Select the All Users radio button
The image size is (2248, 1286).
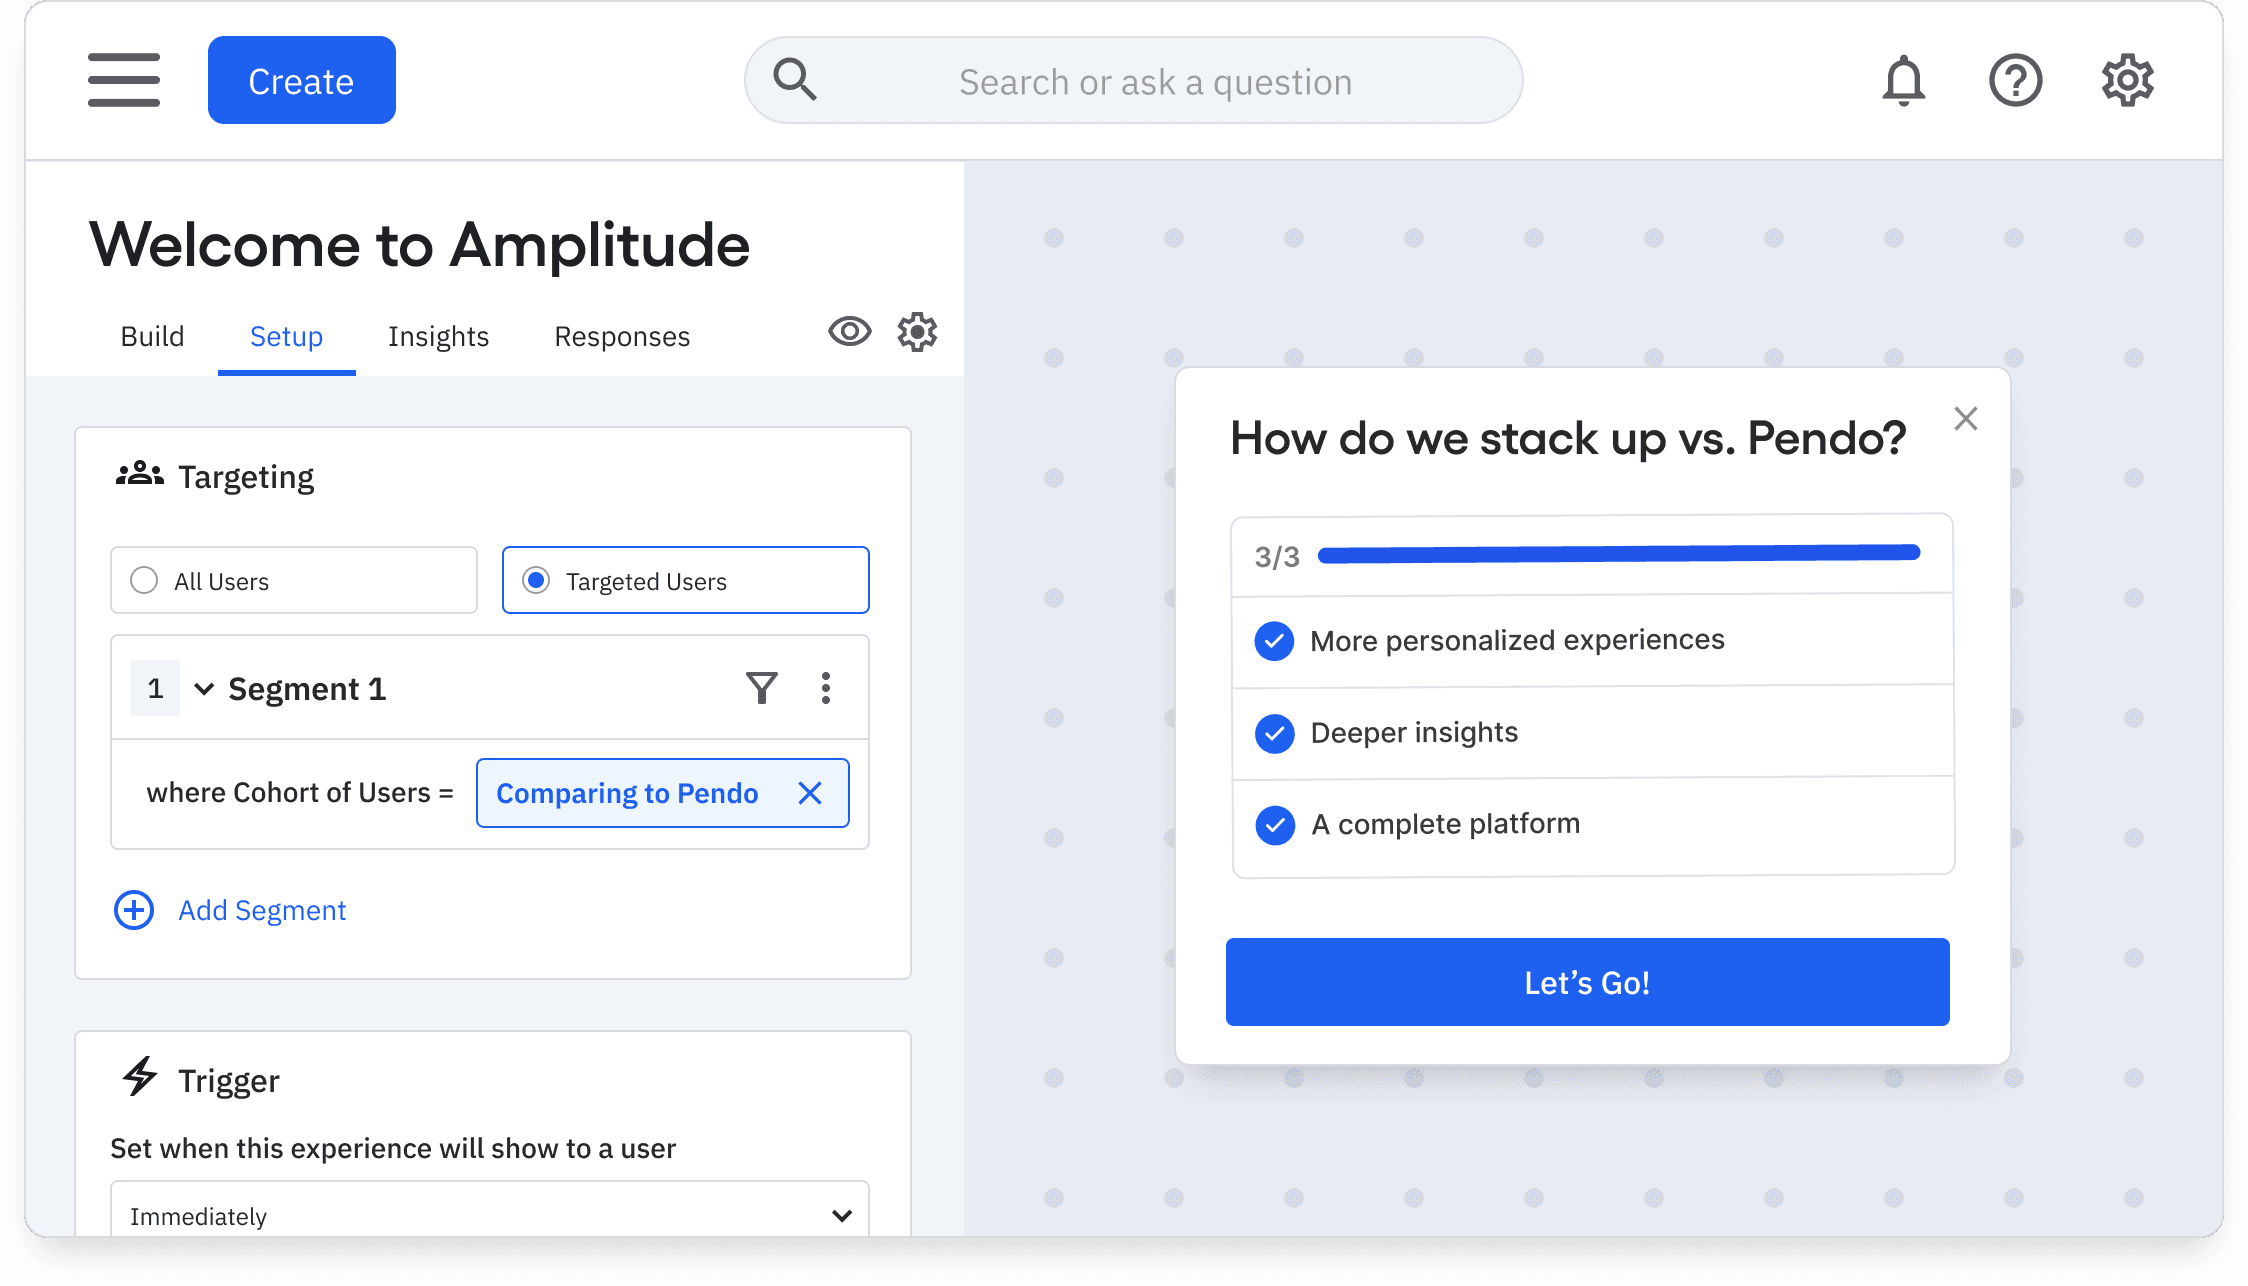[x=144, y=580]
